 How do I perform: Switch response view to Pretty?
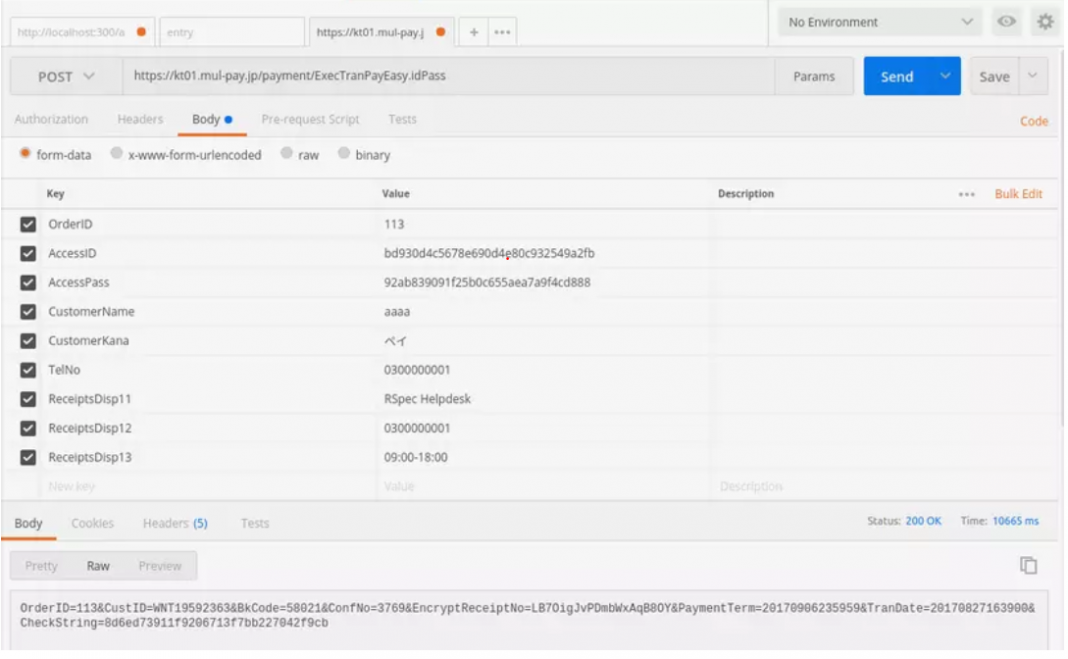click(41, 566)
